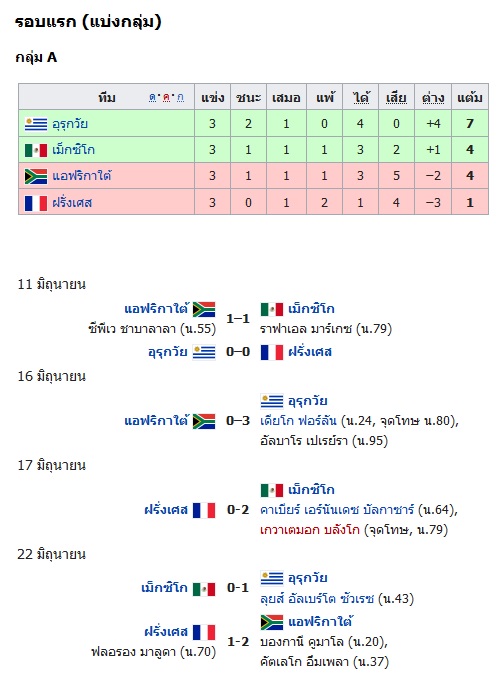Open the ฝรั่งเศส link in standings table

coord(72,203)
